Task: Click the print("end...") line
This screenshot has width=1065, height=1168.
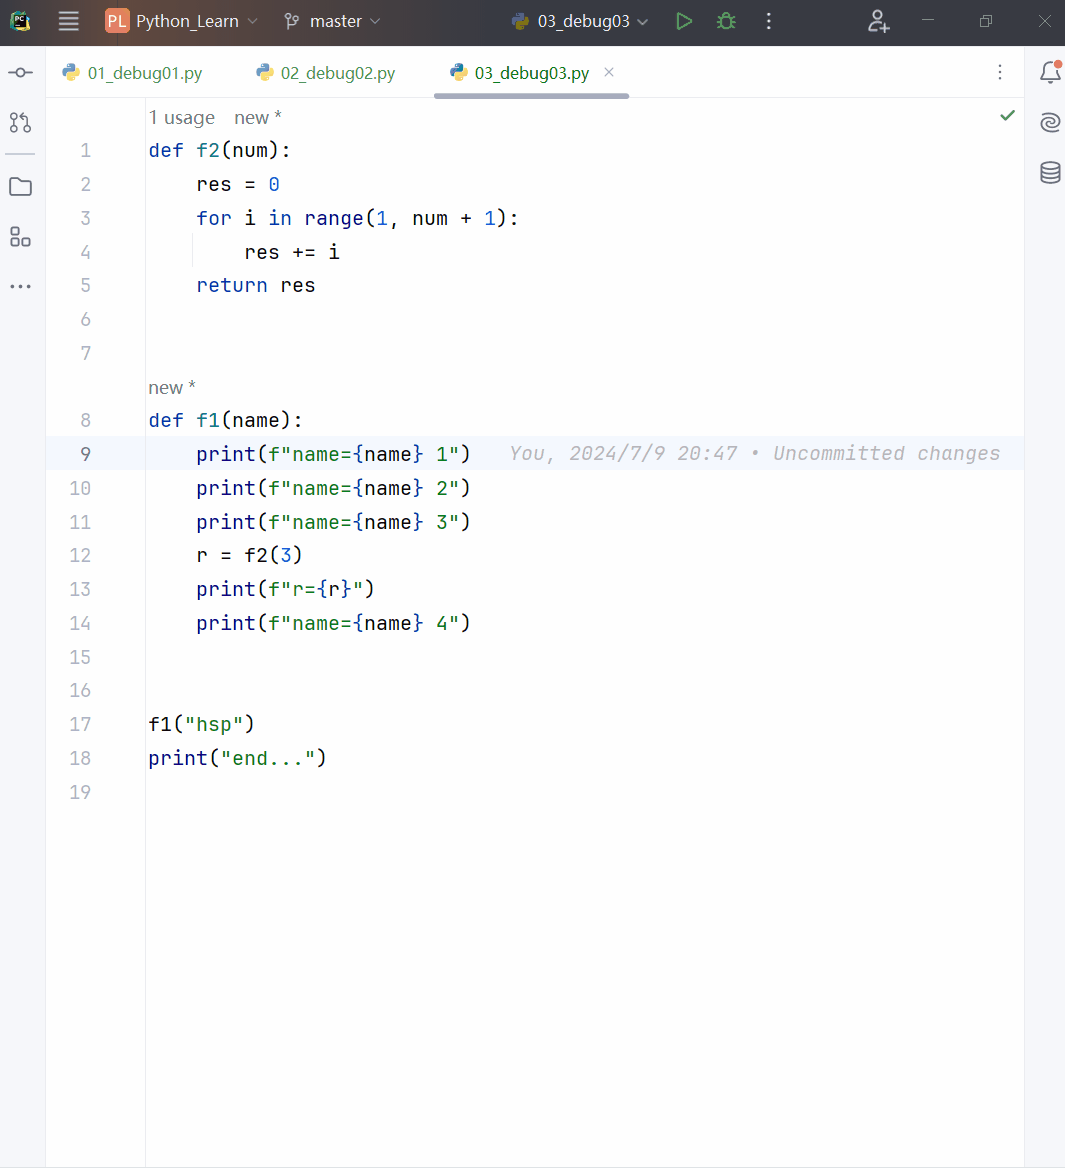Action: pos(238,758)
